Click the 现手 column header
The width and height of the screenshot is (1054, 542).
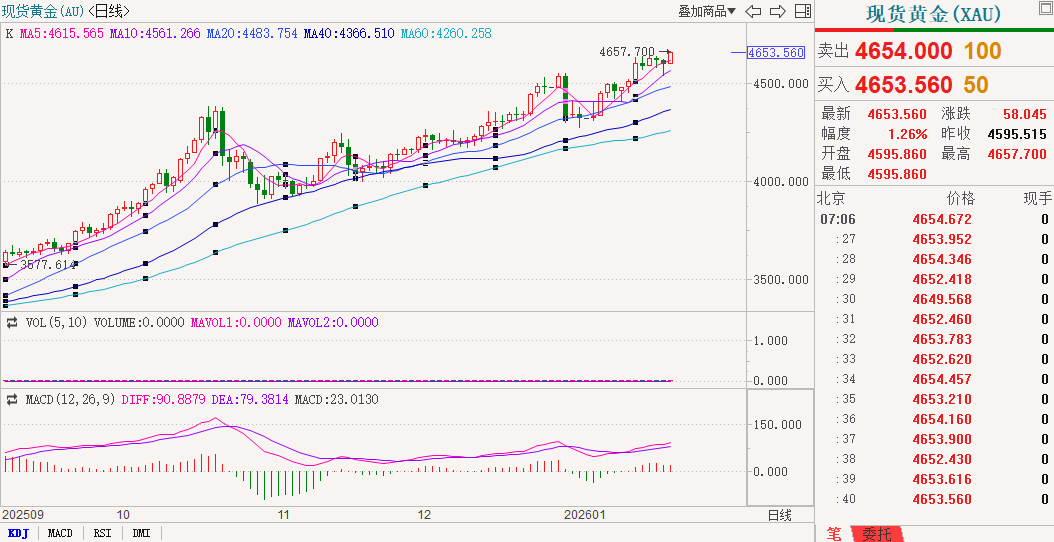(1038, 198)
